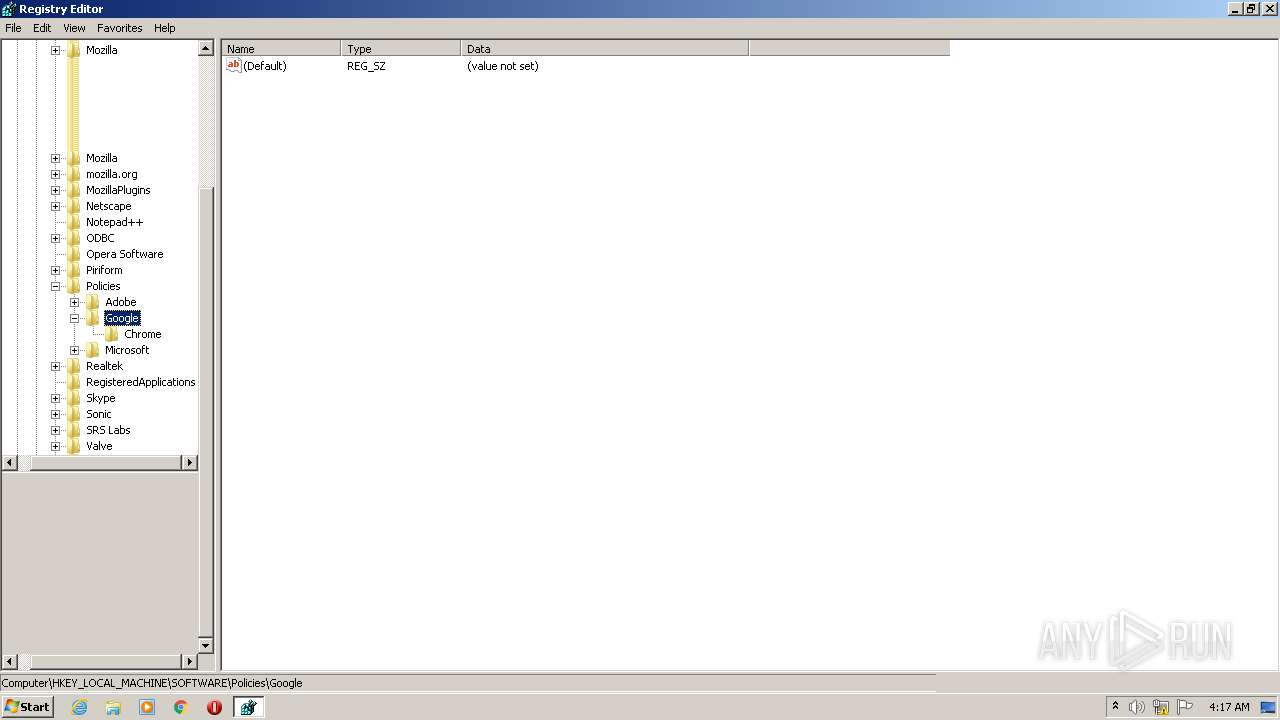Show hidden tray icons arrow
The image size is (1280, 720).
(x=1115, y=706)
